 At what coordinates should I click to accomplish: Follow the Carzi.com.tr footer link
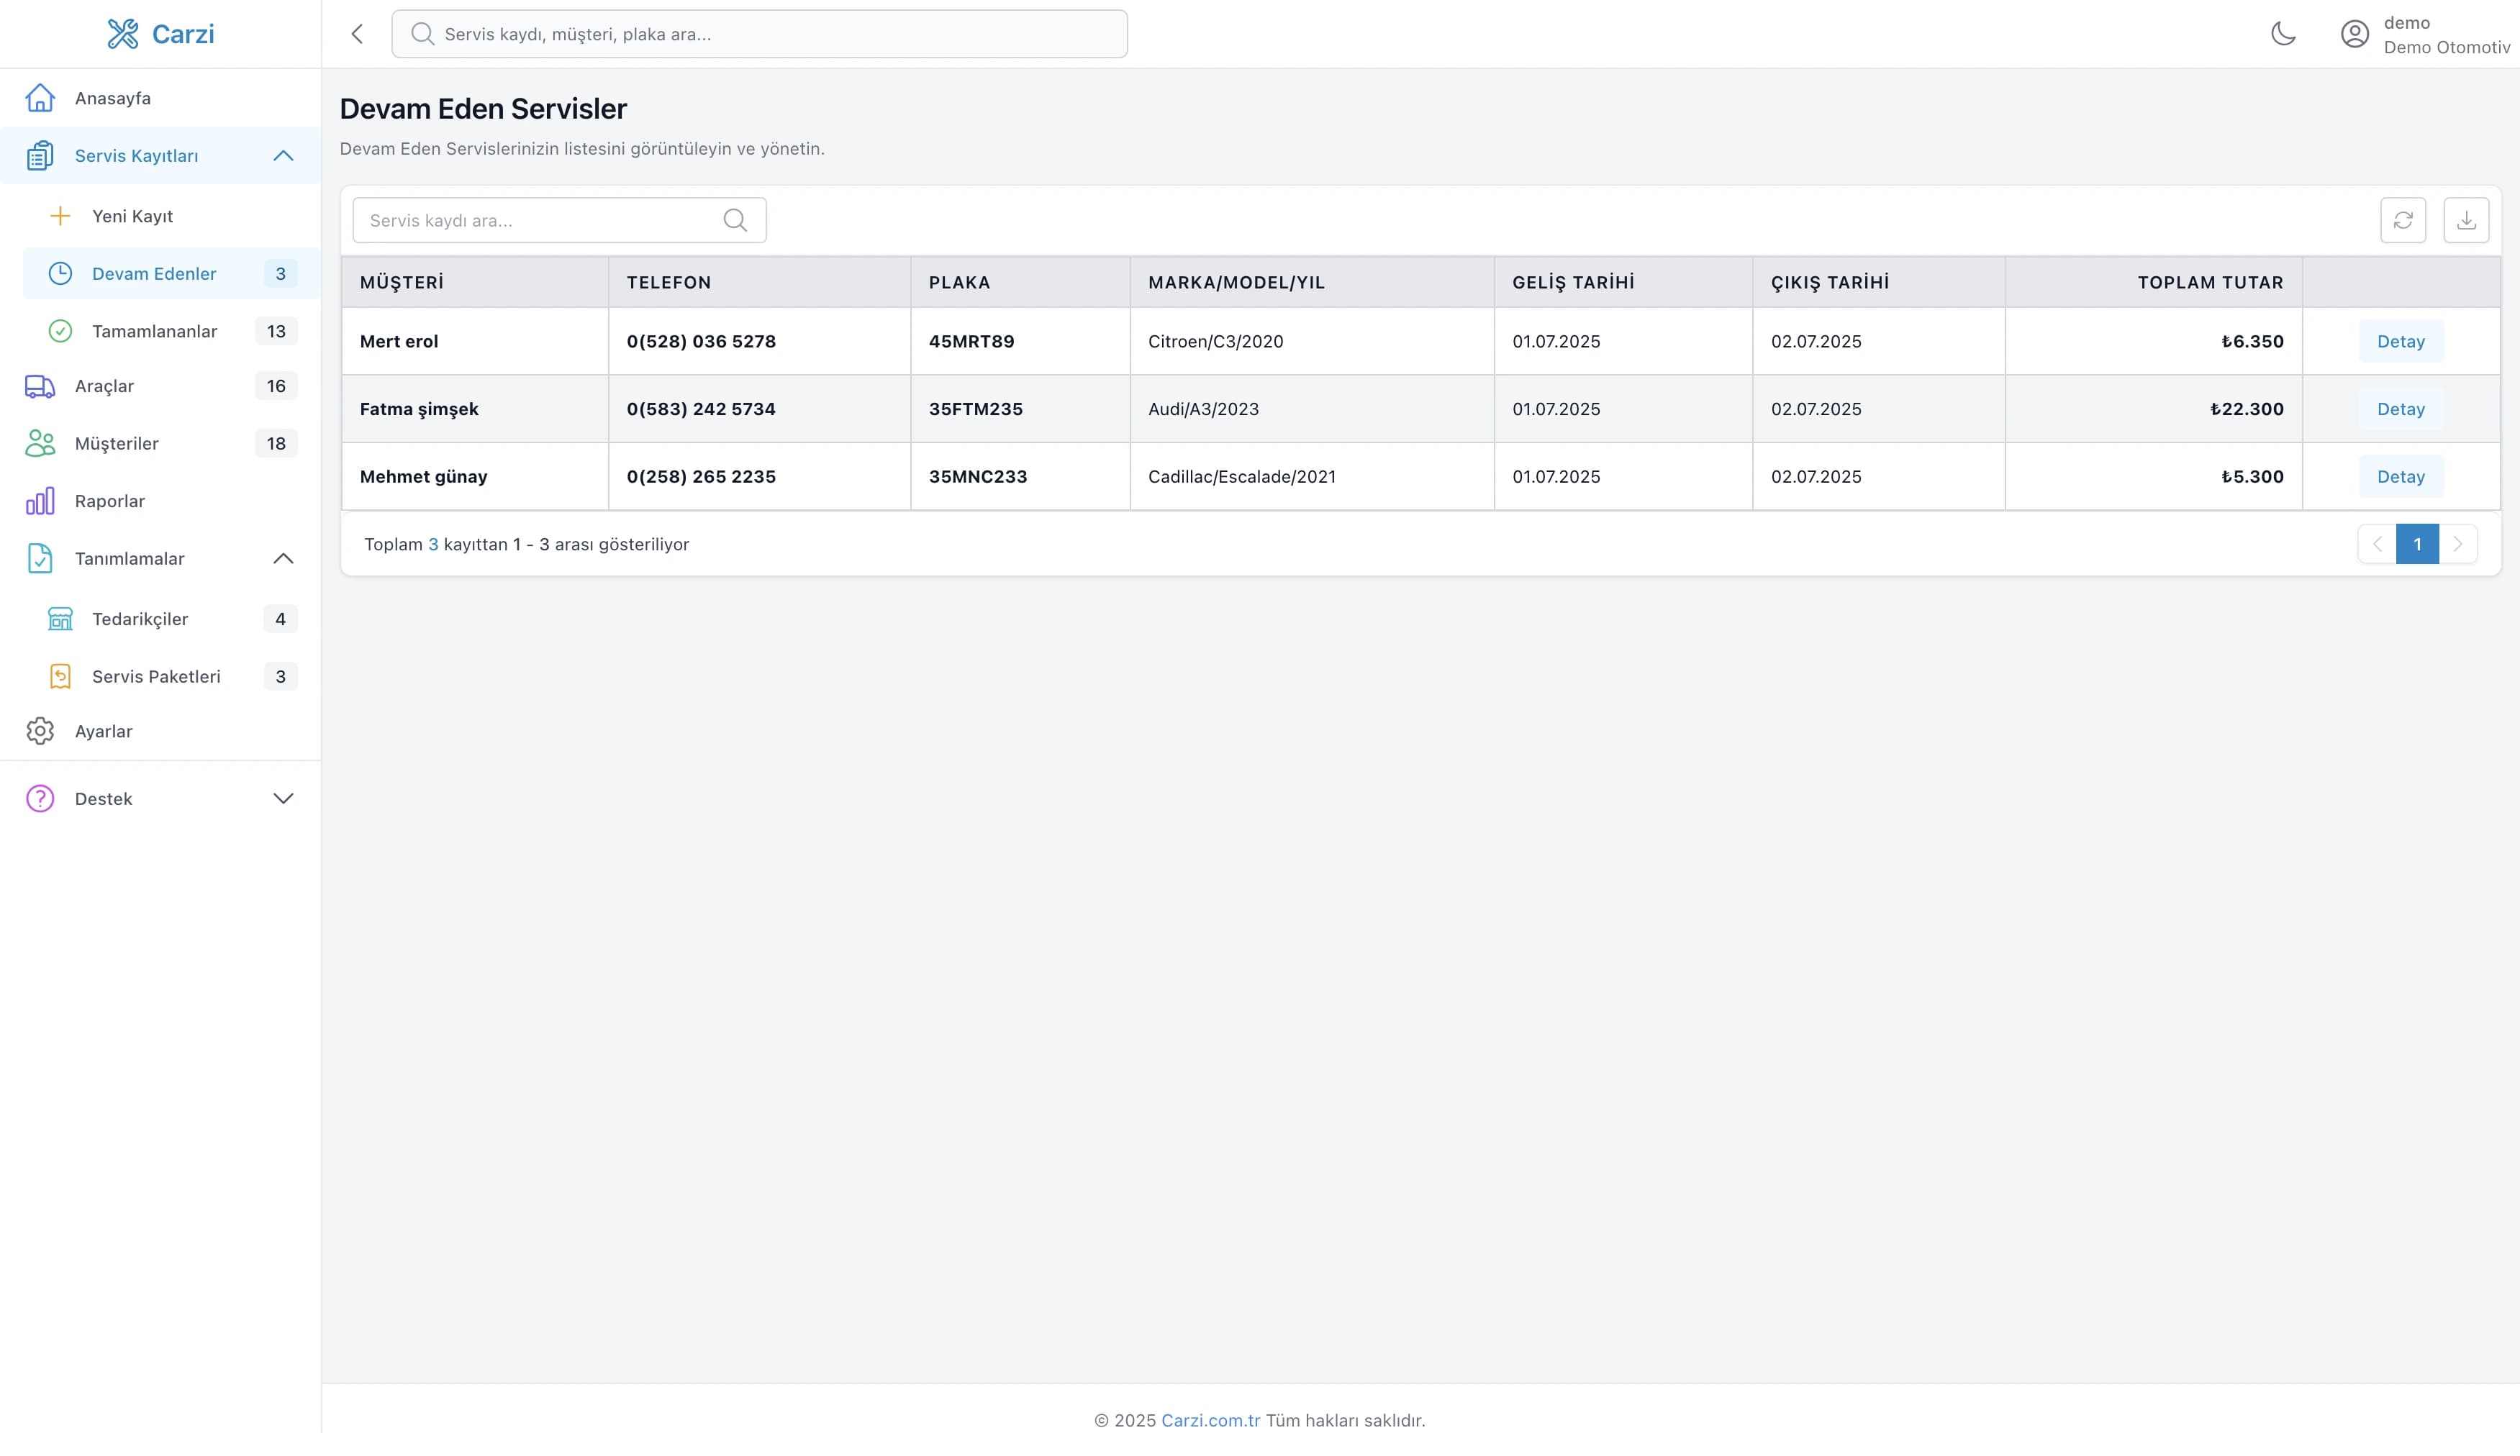pos(1210,1420)
